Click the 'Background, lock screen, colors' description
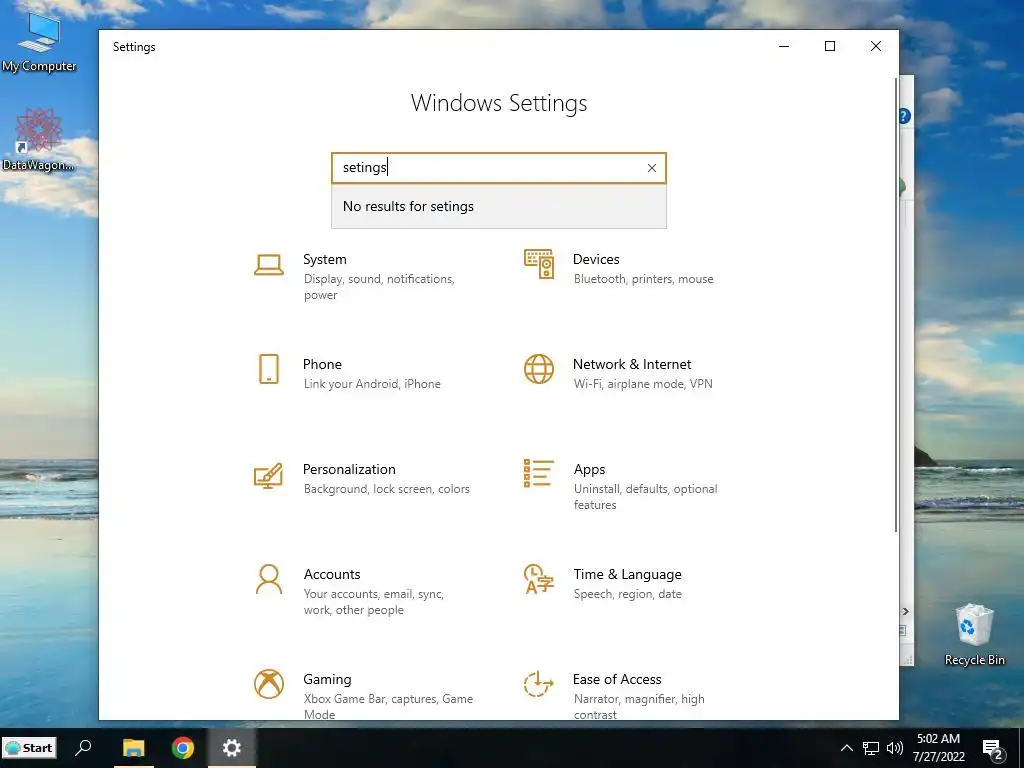Image resolution: width=1024 pixels, height=768 pixels. [387, 489]
